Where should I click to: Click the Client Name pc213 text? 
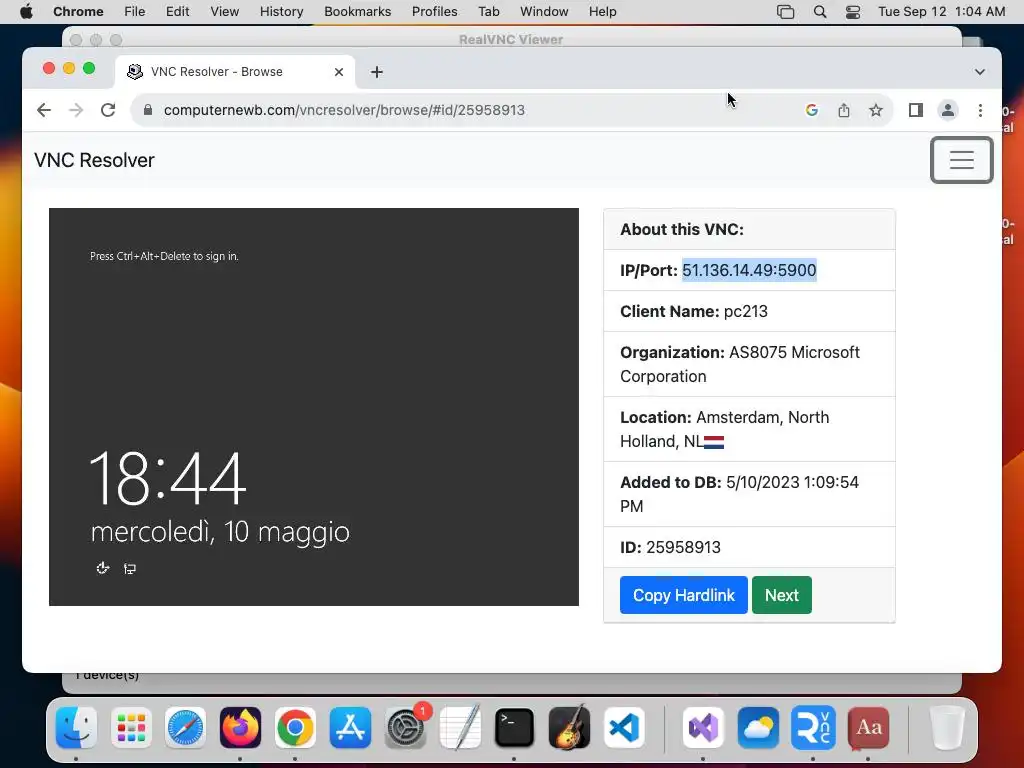pos(694,312)
